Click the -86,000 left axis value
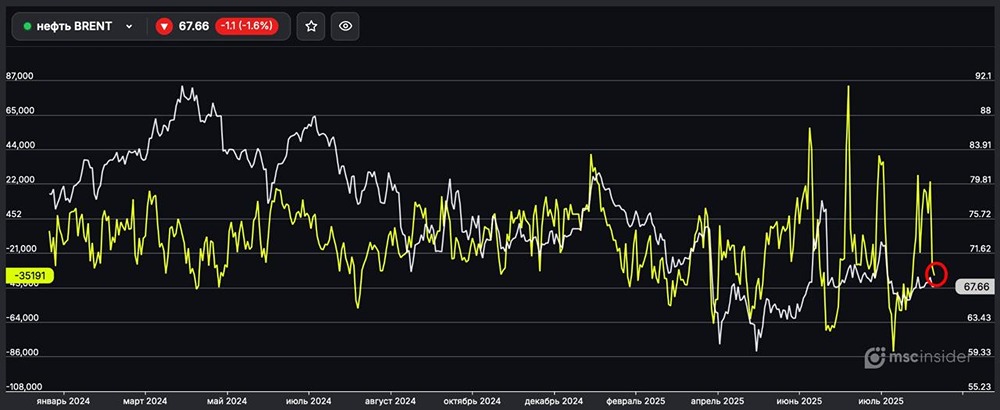 point(20,352)
